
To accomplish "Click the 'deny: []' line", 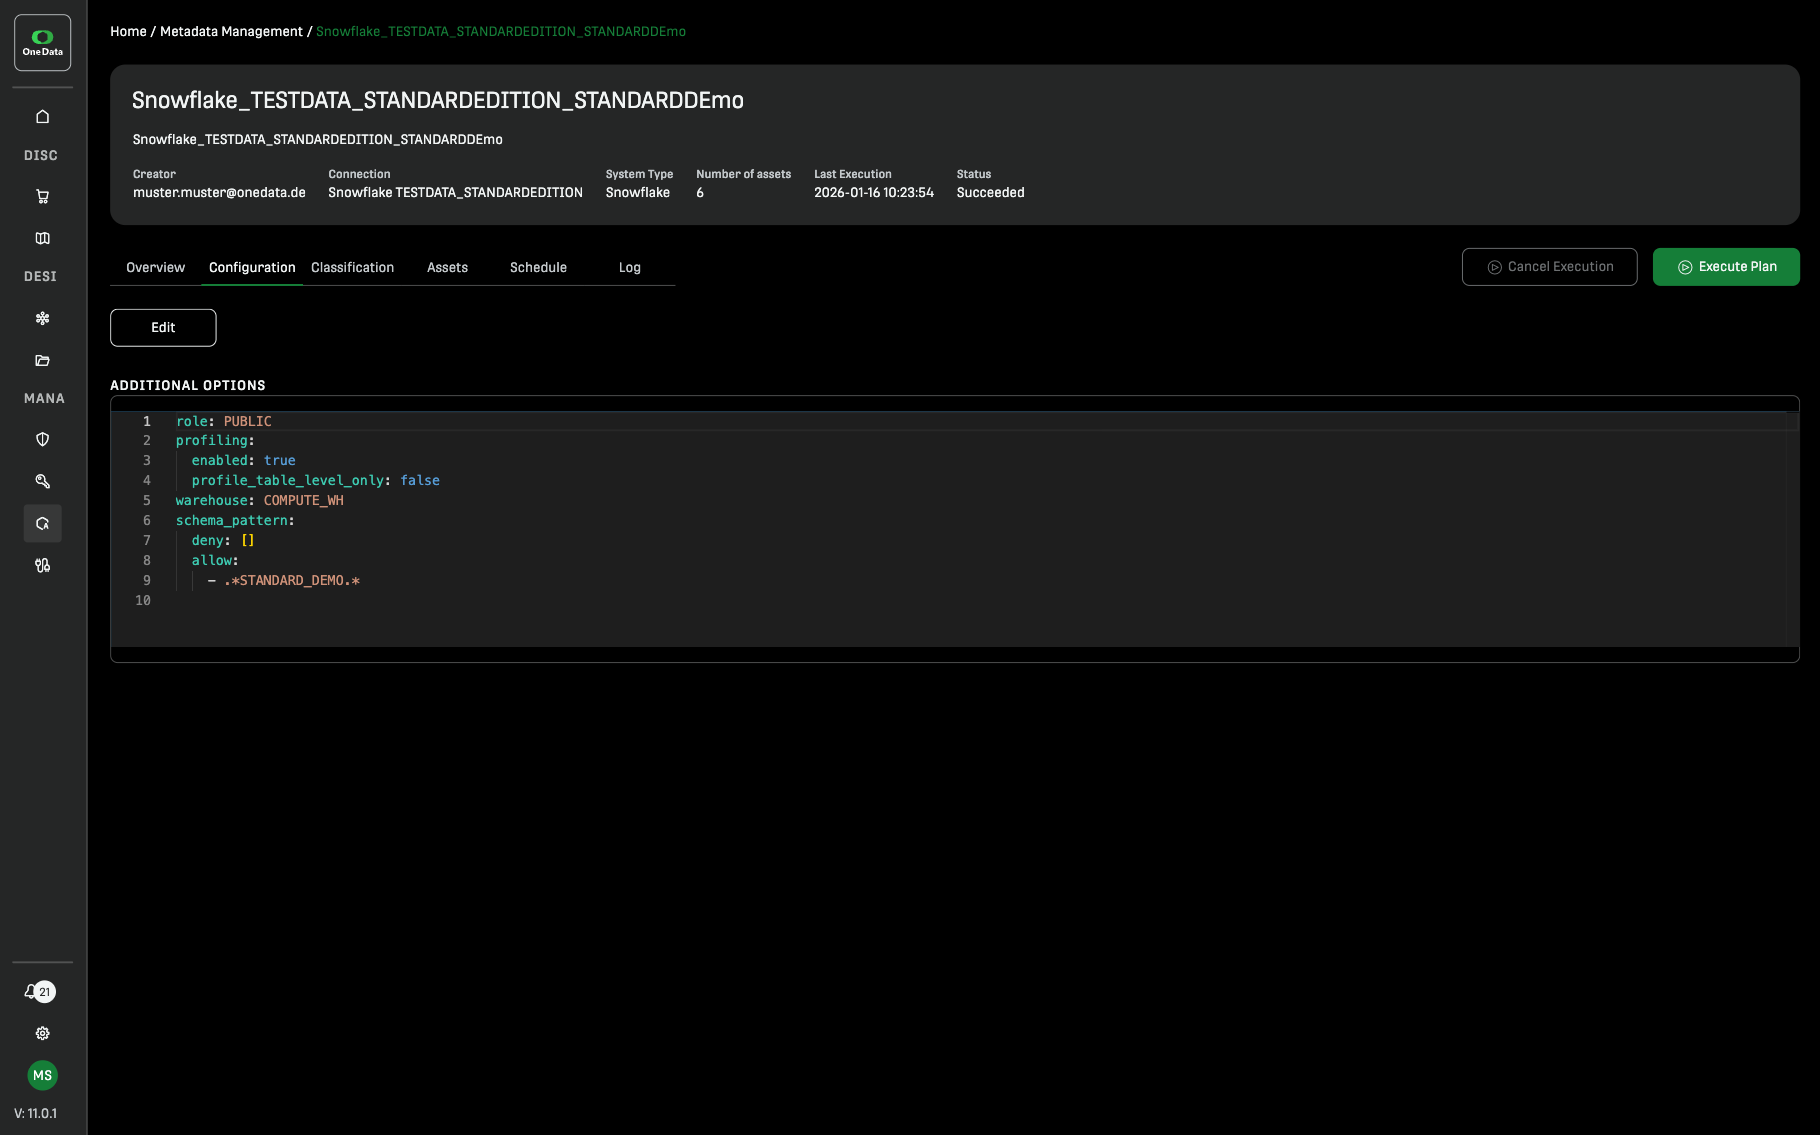I will coord(223,541).
